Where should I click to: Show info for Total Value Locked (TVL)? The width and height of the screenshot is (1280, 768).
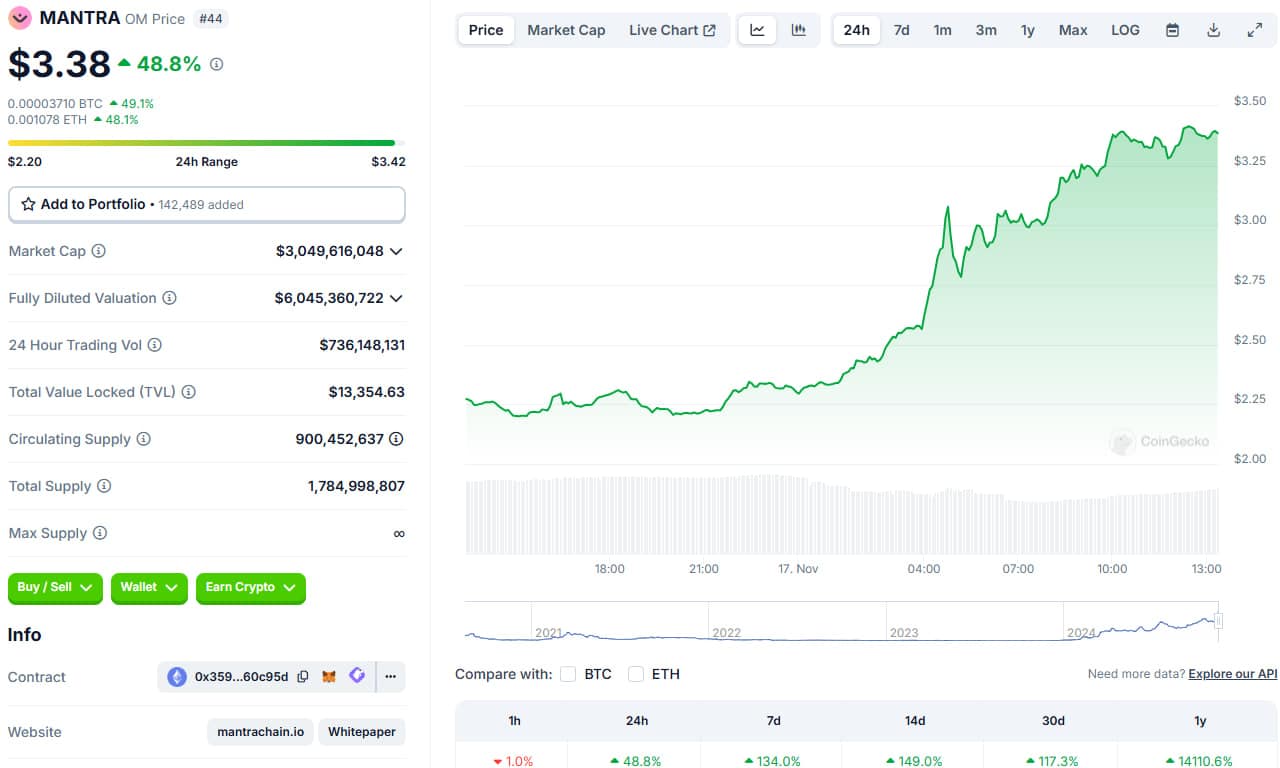coord(189,392)
